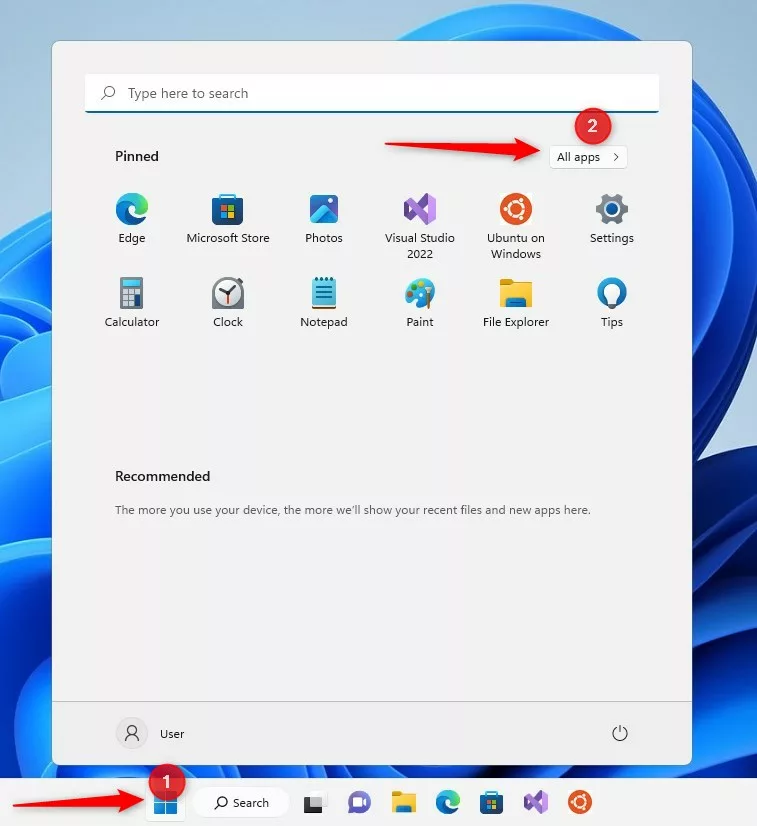Click the Pinned section heading
This screenshot has height=826, width=757.
[x=137, y=156]
